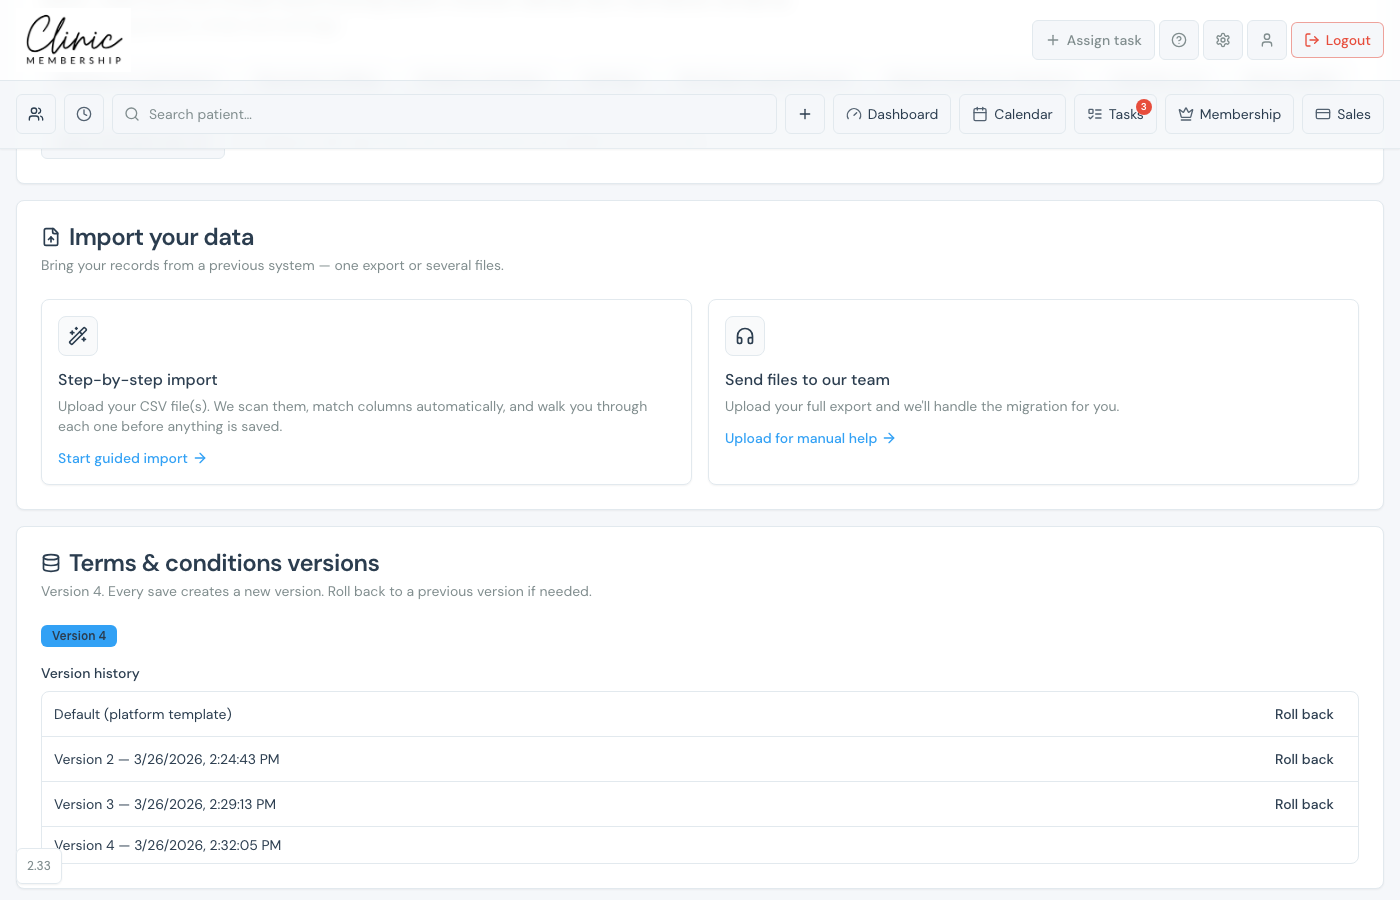Click the 2.33 version label
This screenshot has height=900, width=1400.
(x=39, y=866)
